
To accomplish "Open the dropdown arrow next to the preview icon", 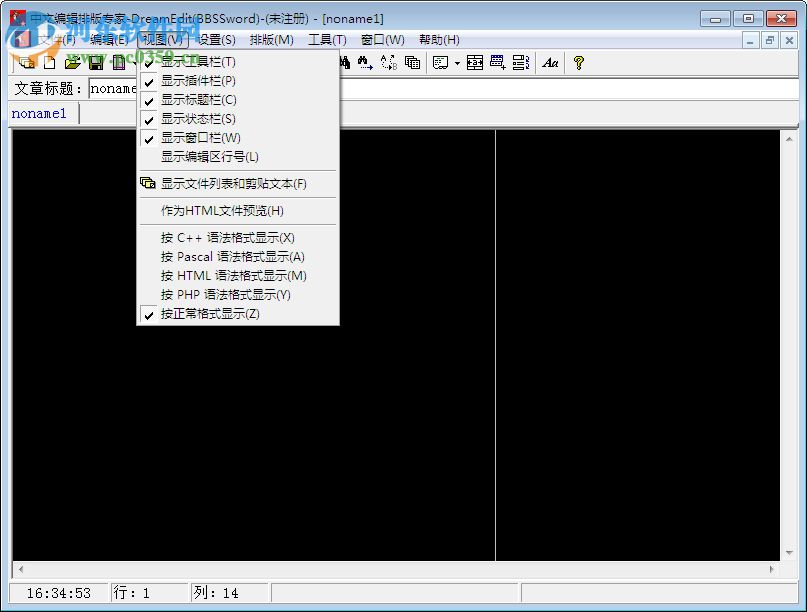I will (x=457, y=62).
